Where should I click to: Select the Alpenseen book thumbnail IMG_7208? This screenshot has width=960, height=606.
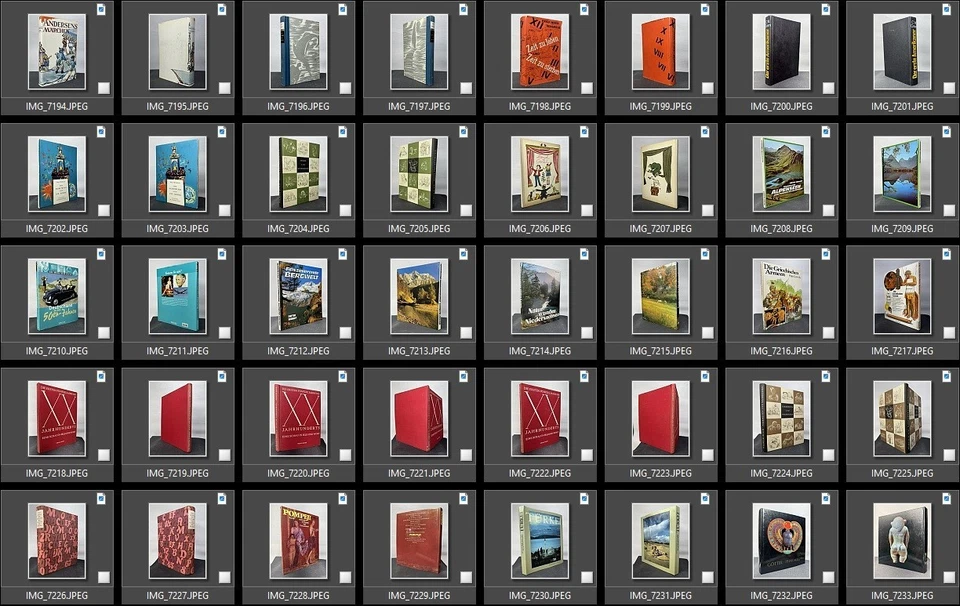point(781,174)
